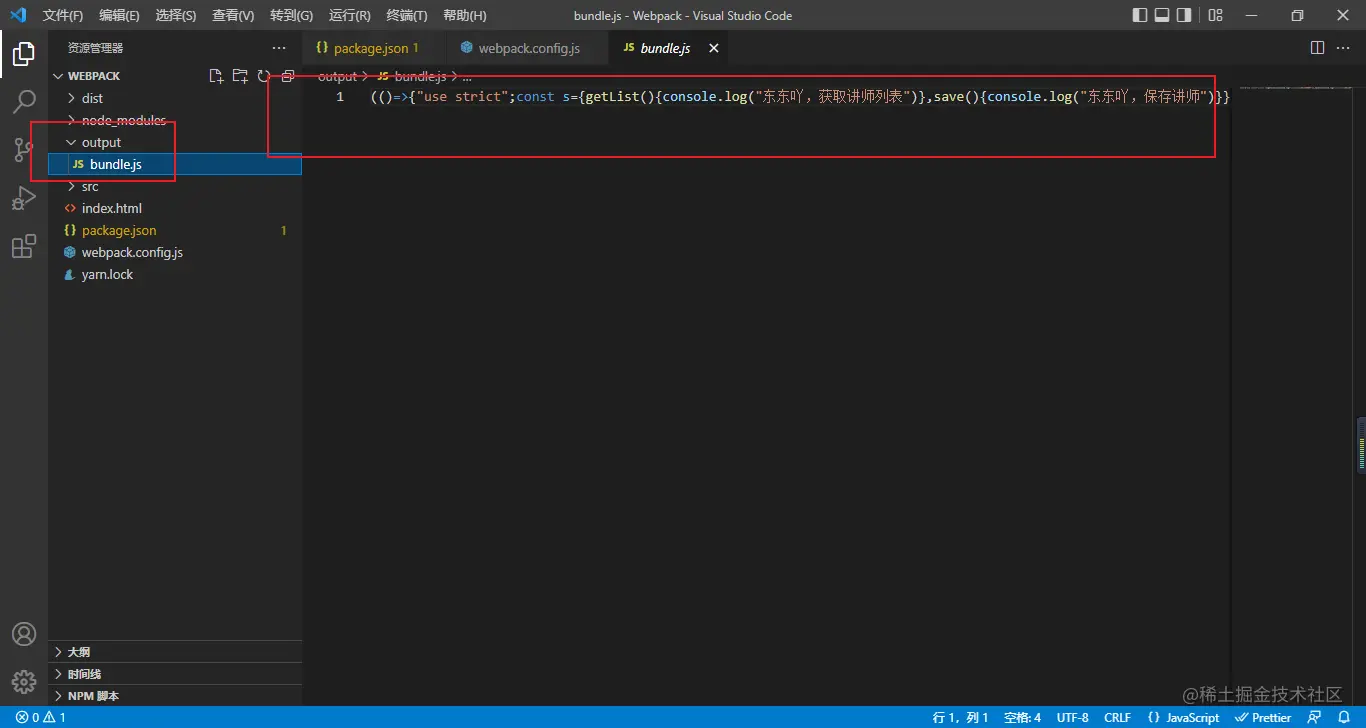Switch to the webpack.config.js editor tab
This screenshot has width=1366, height=728.
tap(525, 48)
